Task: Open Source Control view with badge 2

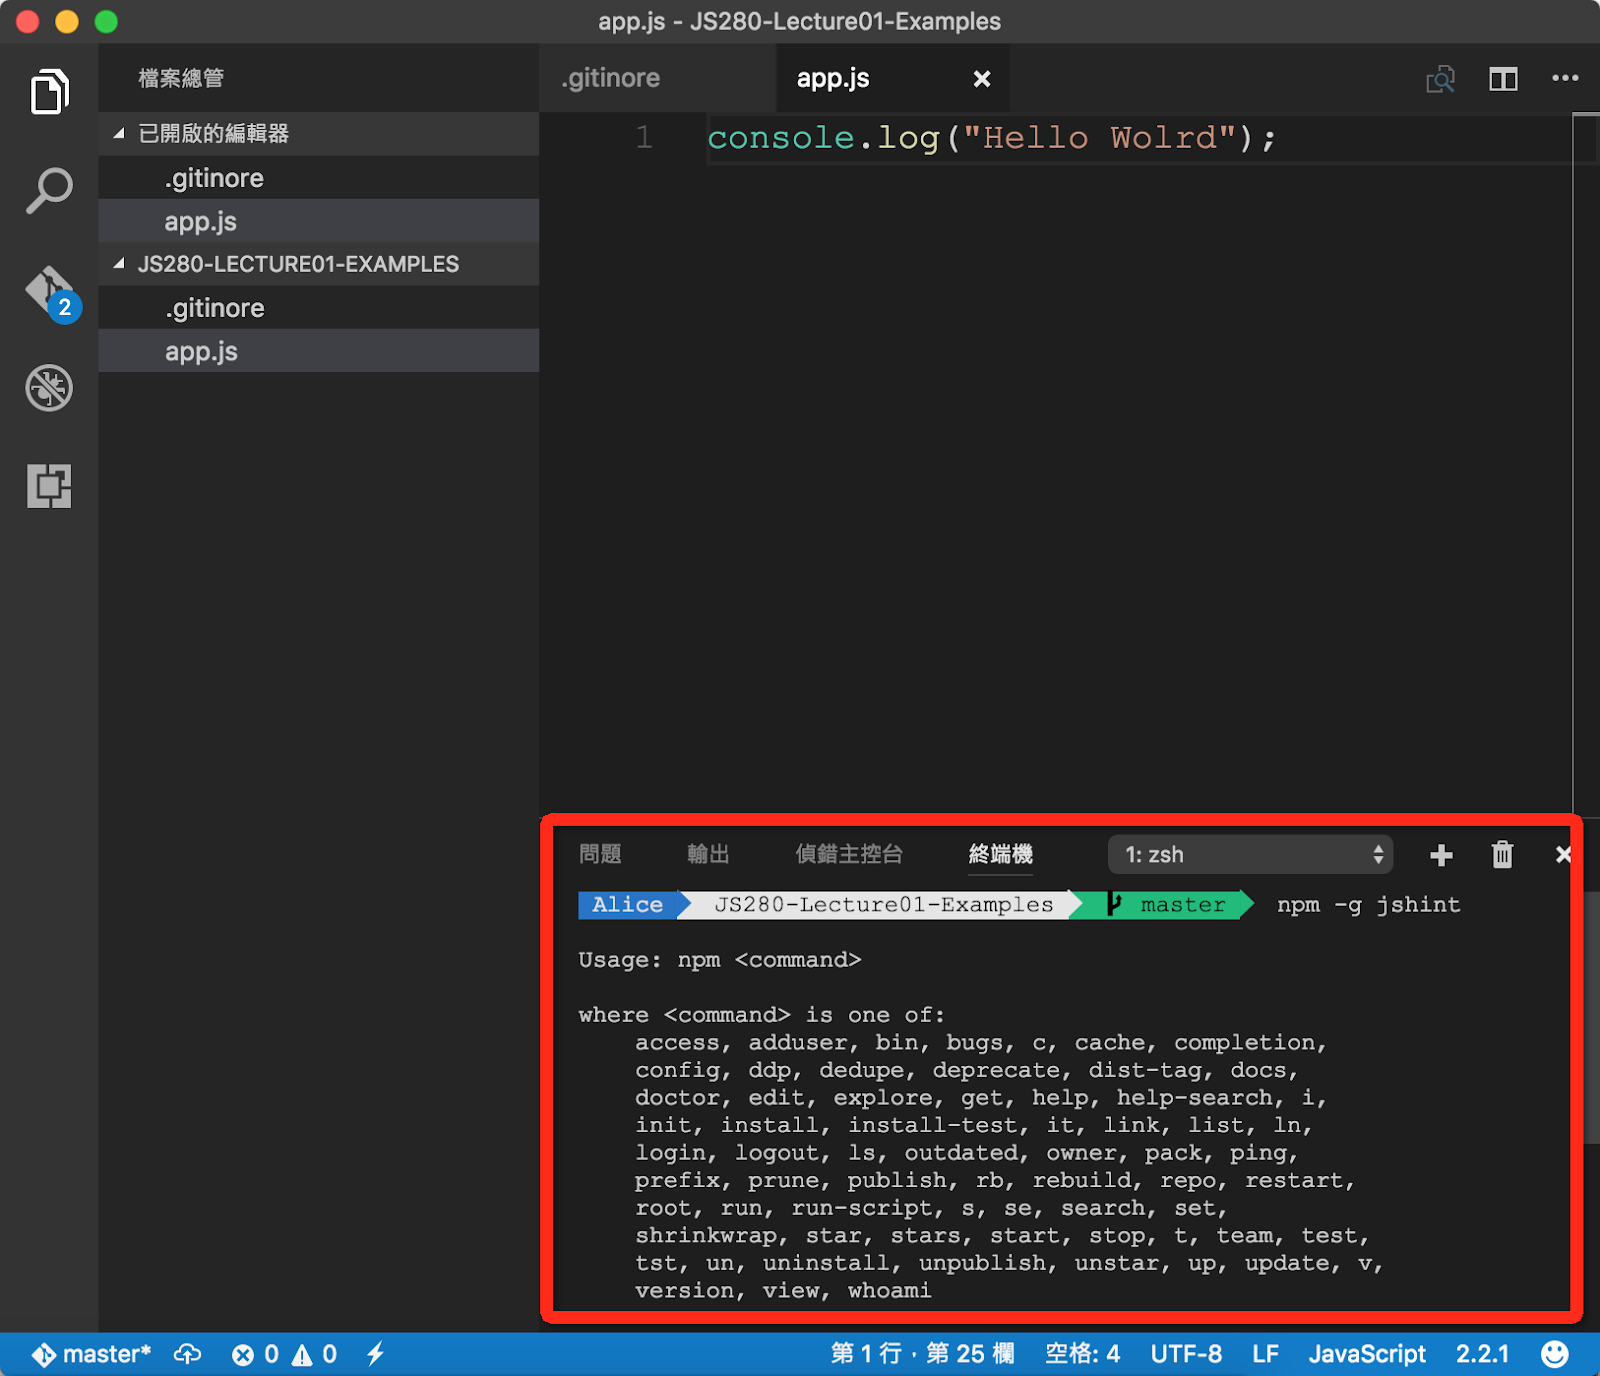Action: [52, 293]
